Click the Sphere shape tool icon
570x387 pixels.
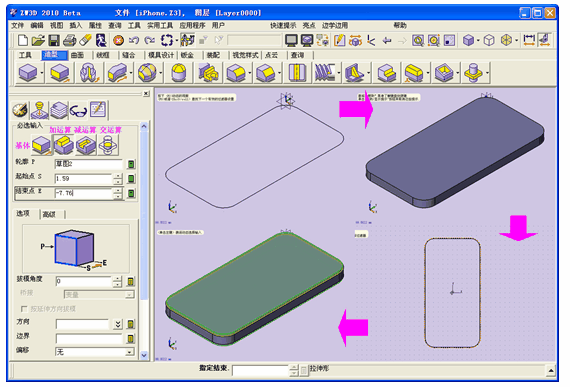[x=147, y=73]
